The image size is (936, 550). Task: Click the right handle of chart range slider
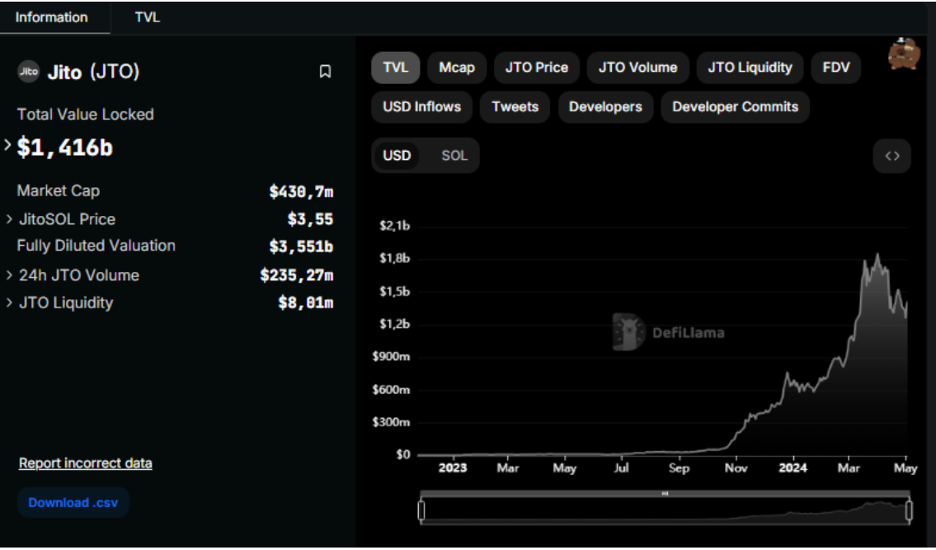coord(909,511)
